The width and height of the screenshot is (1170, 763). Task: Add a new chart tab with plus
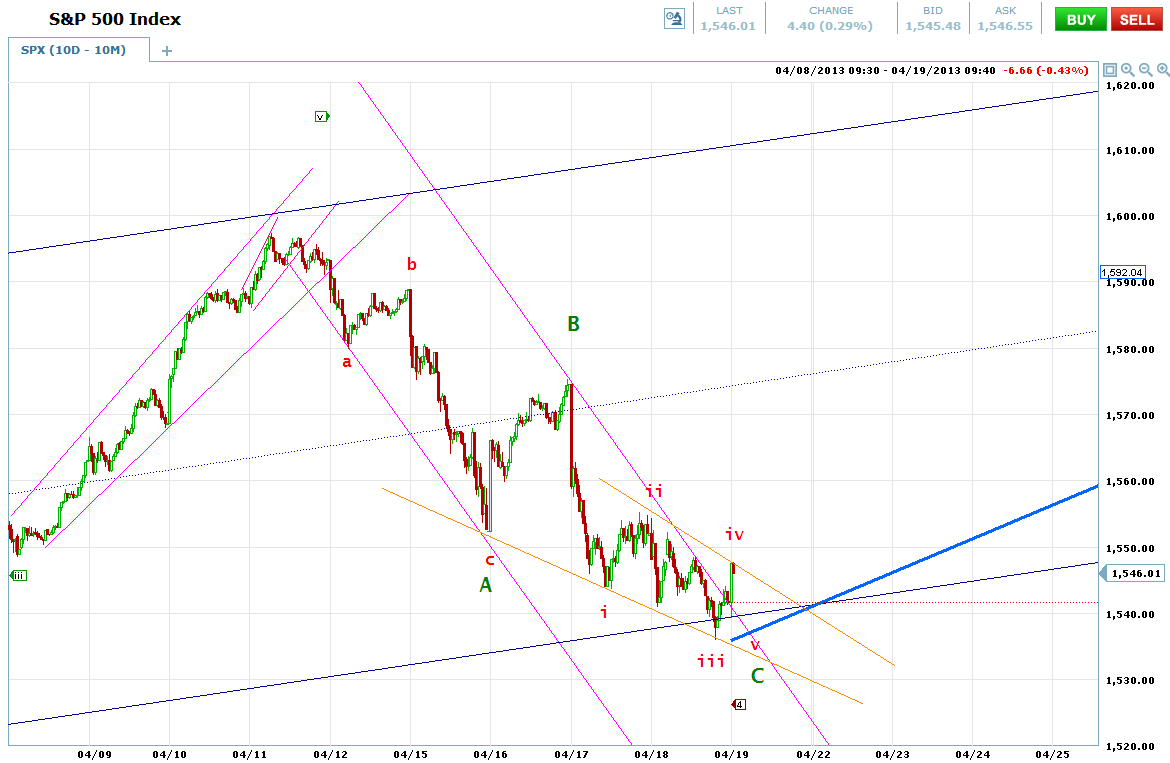point(167,51)
